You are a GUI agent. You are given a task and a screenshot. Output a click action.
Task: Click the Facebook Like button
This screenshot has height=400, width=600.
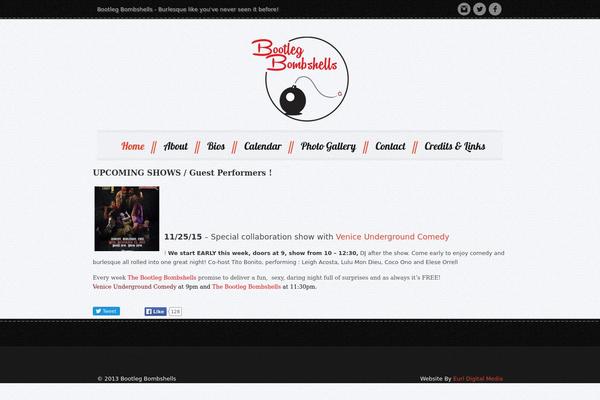(x=155, y=312)
